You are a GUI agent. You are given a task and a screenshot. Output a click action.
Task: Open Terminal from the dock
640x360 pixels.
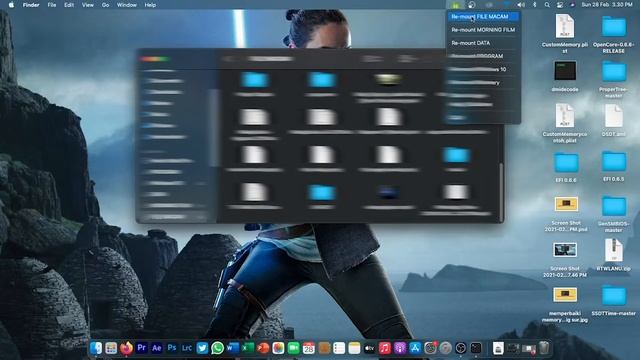pyautogui.click(x=476, y=348)
